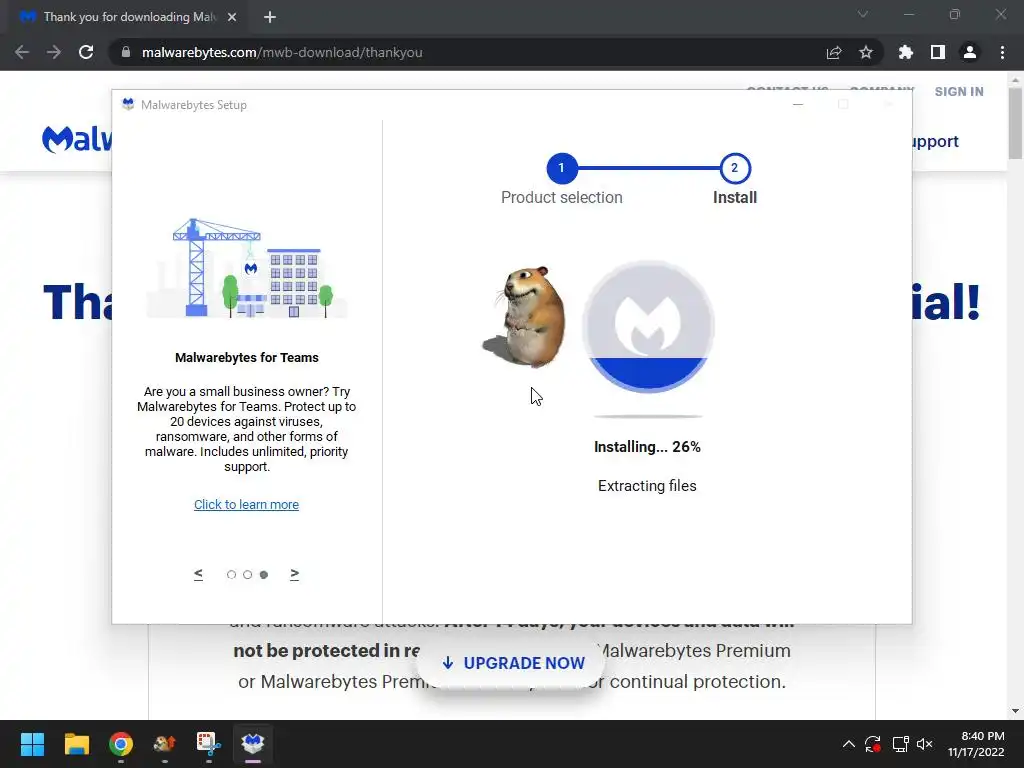The image size is (1024, 768).
Task: Click step 1 Product selection circle
Action: click(562, 168)
